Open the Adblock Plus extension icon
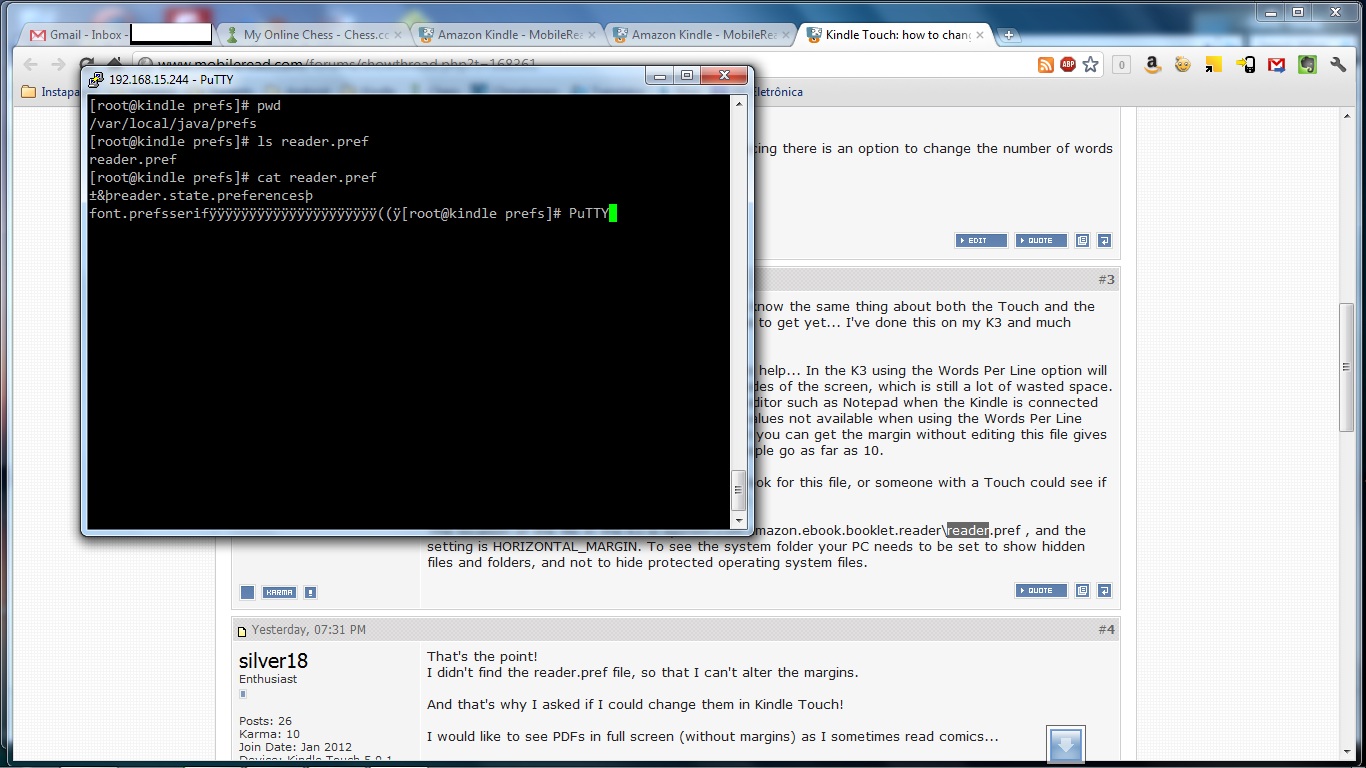 (x=1068, y=65)
